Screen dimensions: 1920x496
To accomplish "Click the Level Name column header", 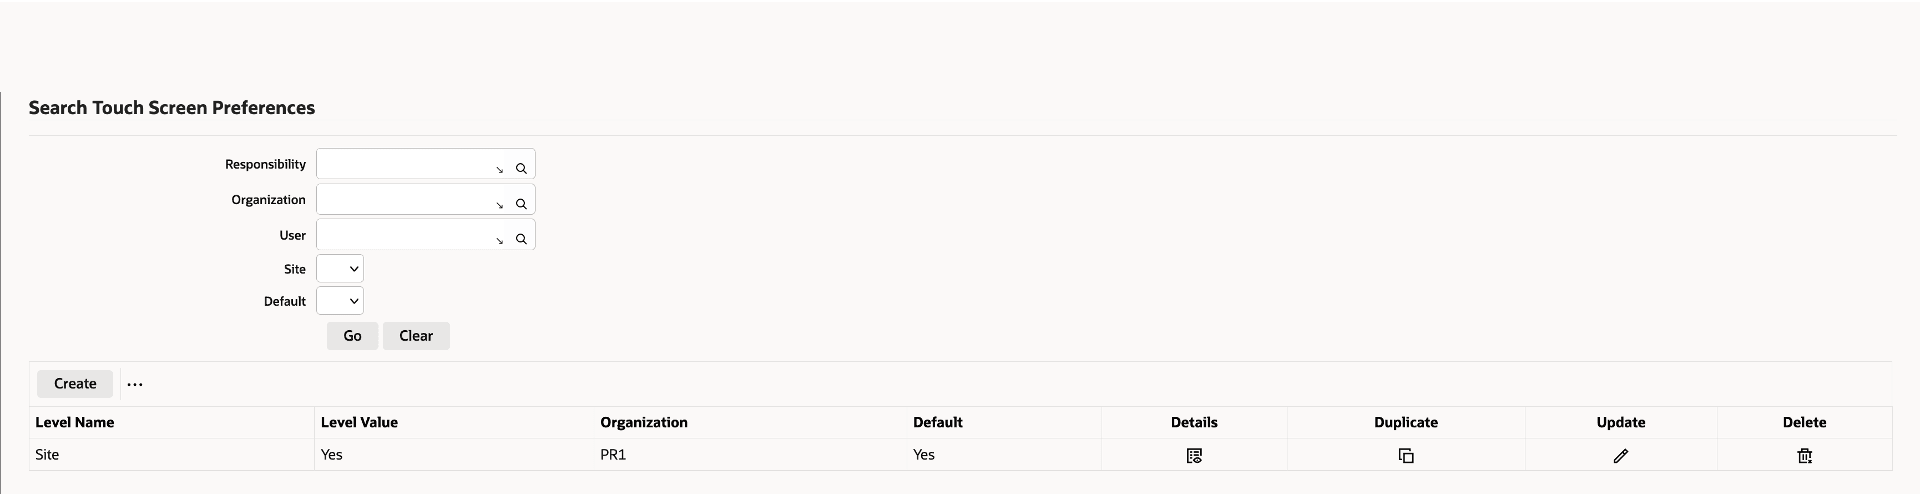I will (x=75, y=422).
